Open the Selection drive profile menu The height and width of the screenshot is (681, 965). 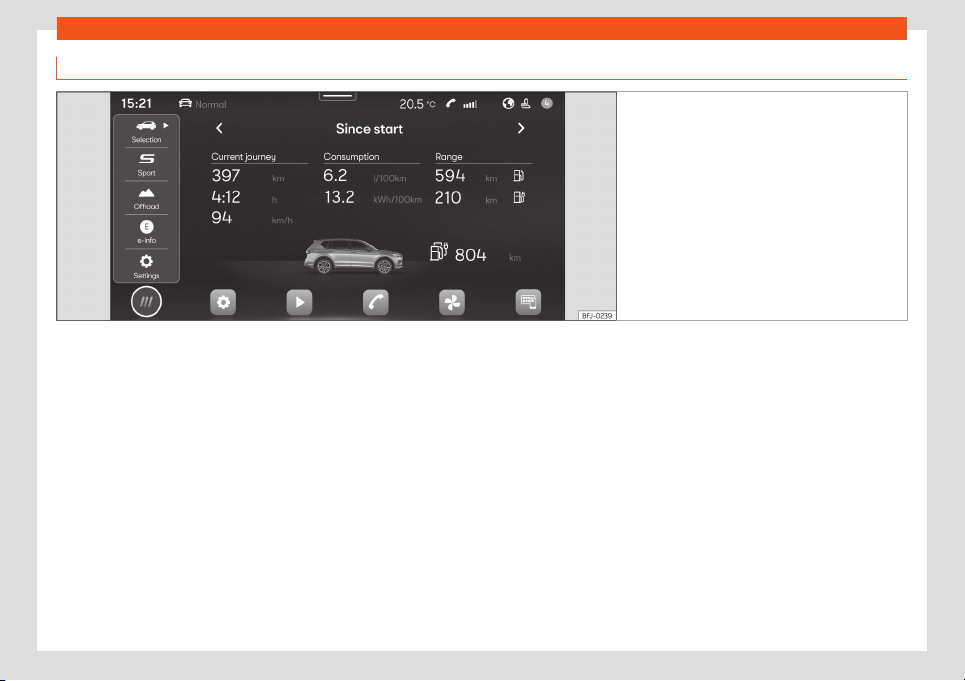146,132
